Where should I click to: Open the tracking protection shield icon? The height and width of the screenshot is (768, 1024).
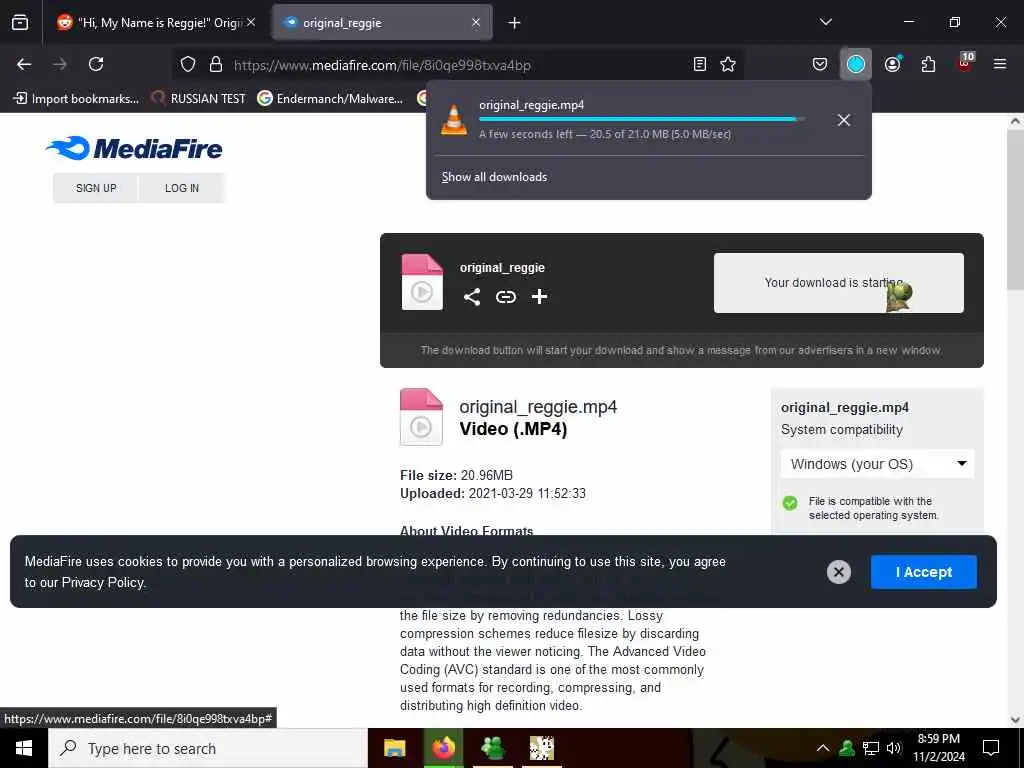coord(188,64)
